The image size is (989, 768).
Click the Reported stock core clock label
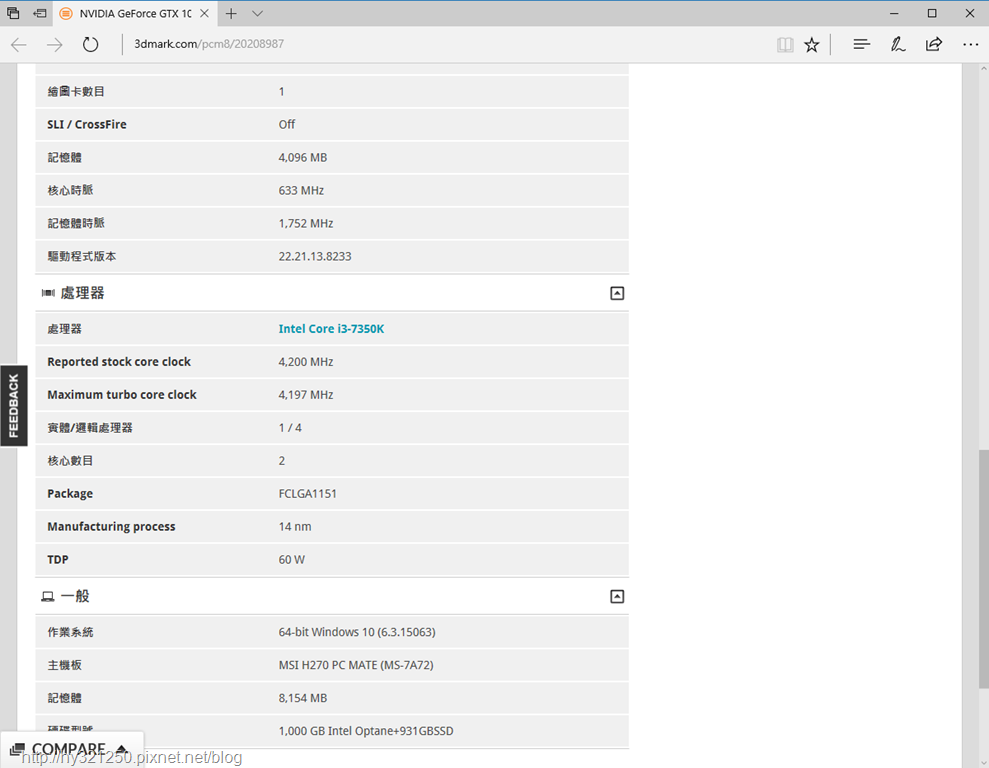[119, 362]
